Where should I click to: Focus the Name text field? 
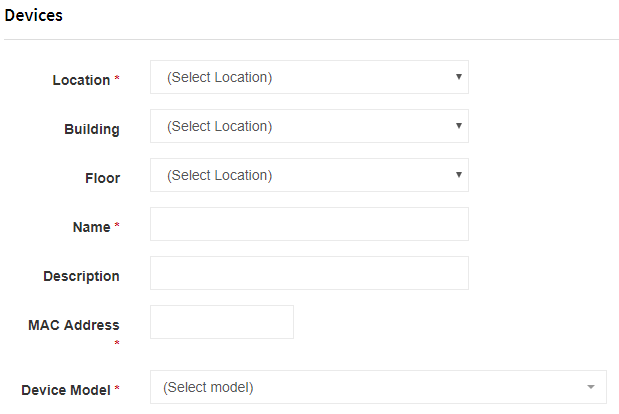(309, 224)
